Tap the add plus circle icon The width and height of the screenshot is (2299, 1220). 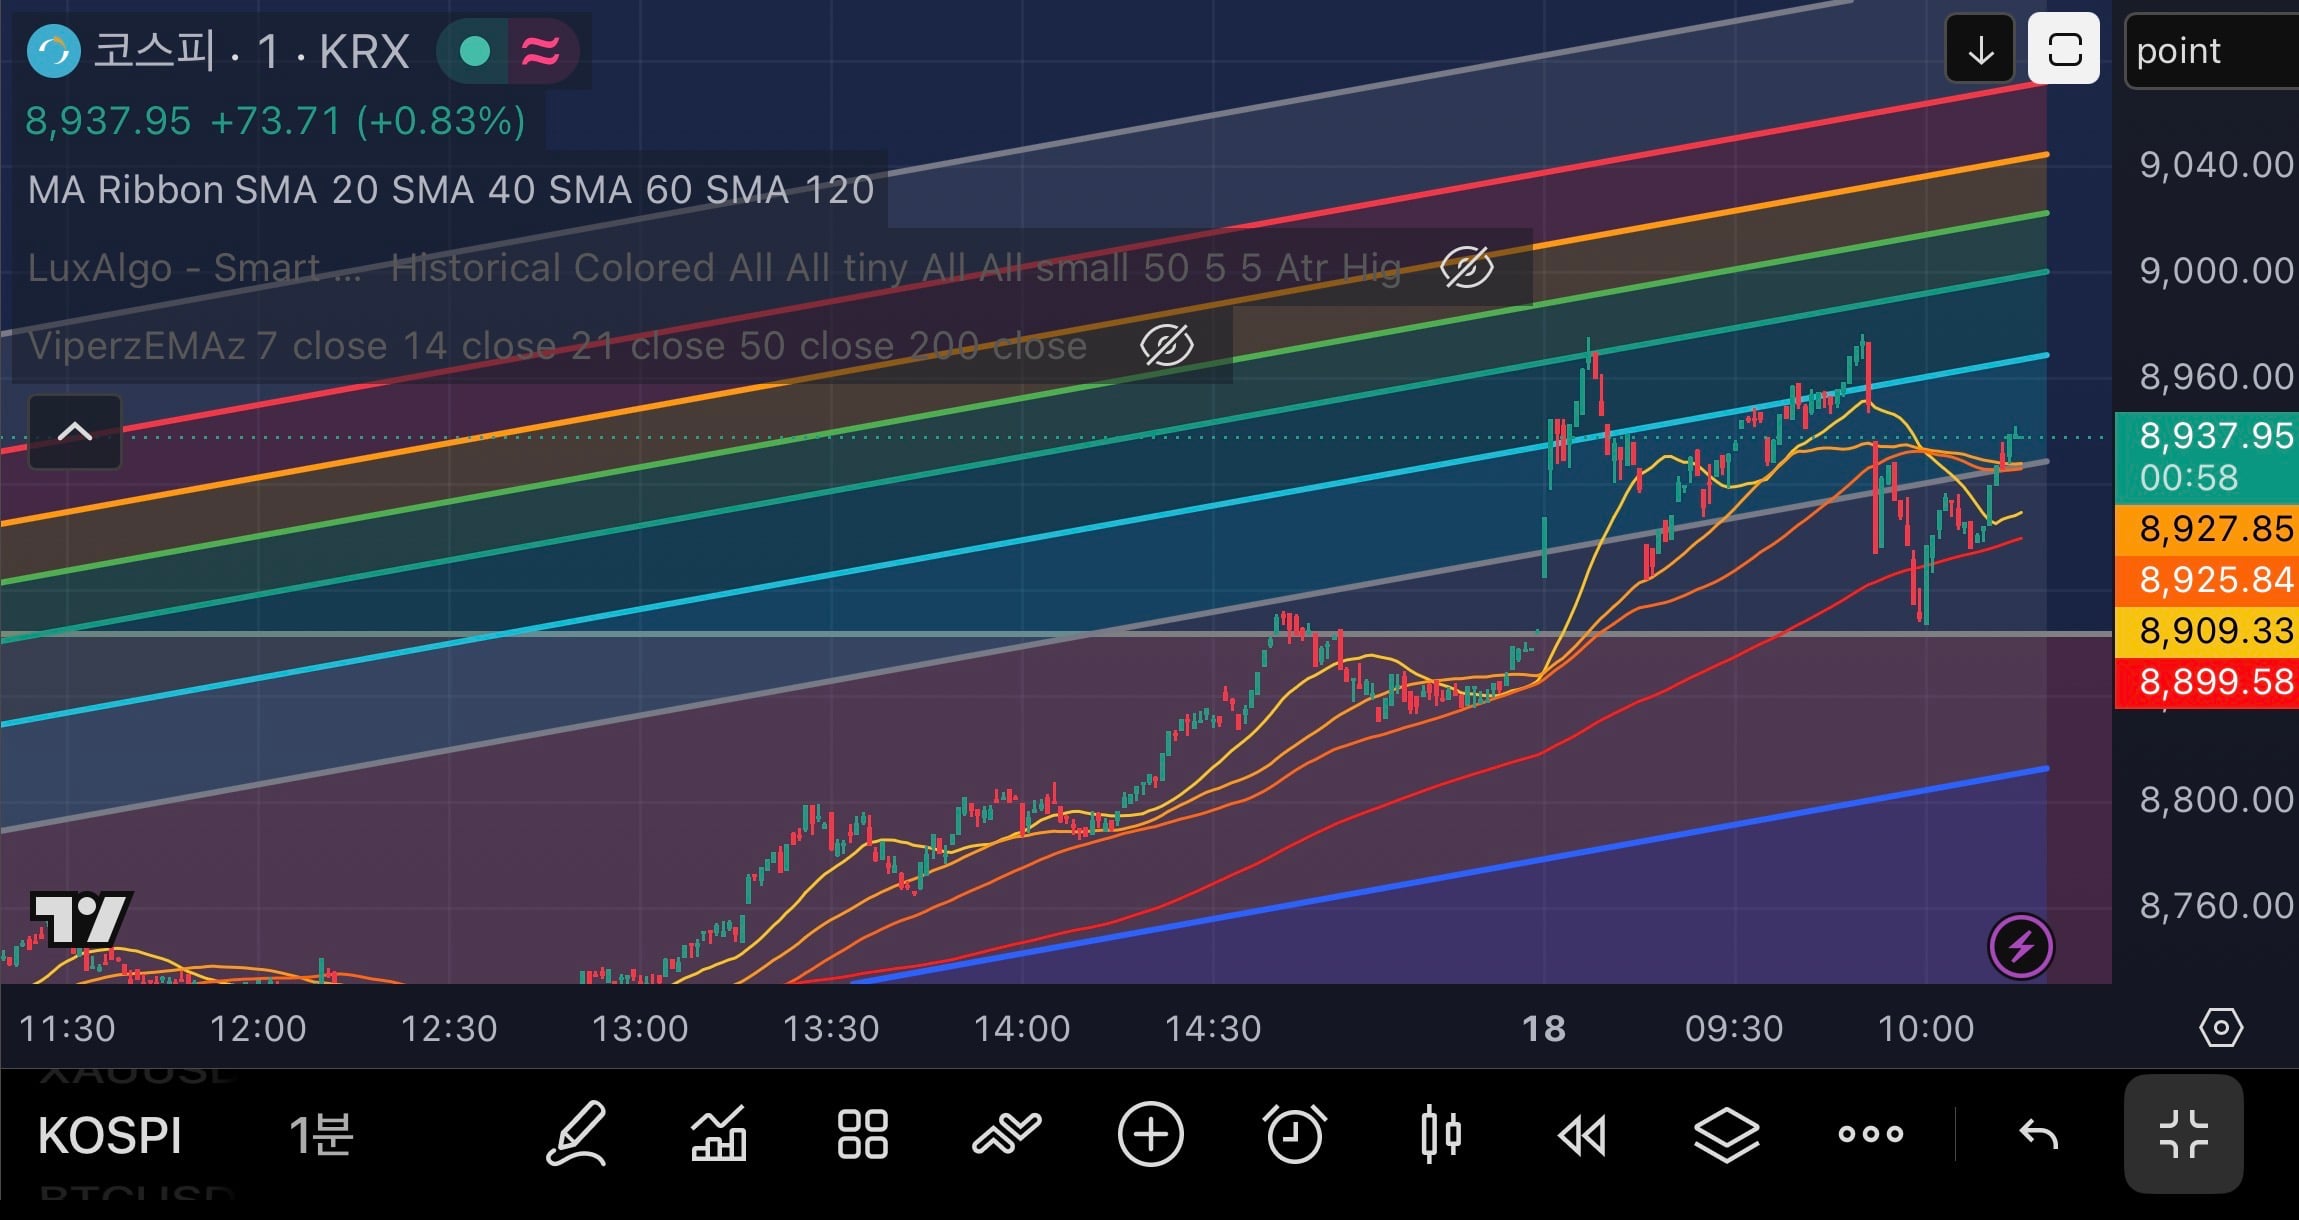1150,1134
